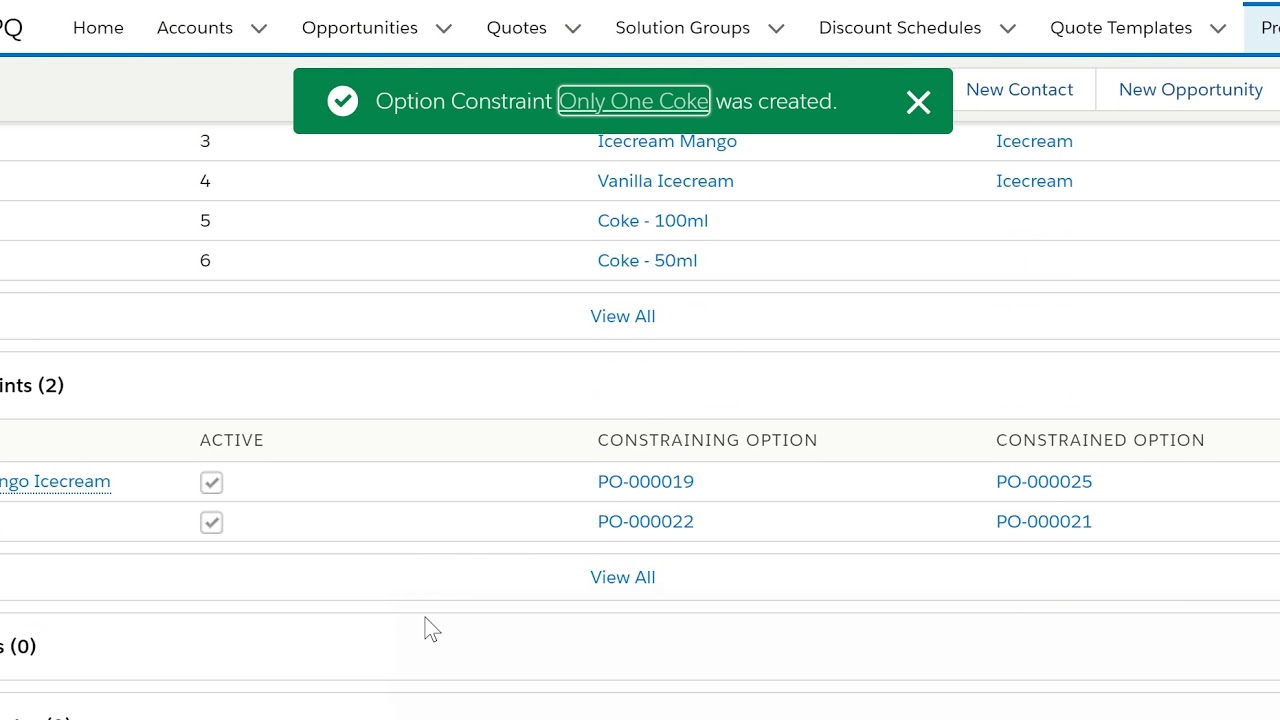Expand the Opportunities tab dropdown chevron
1280x720 pixels.
click(x=444, y=28)
